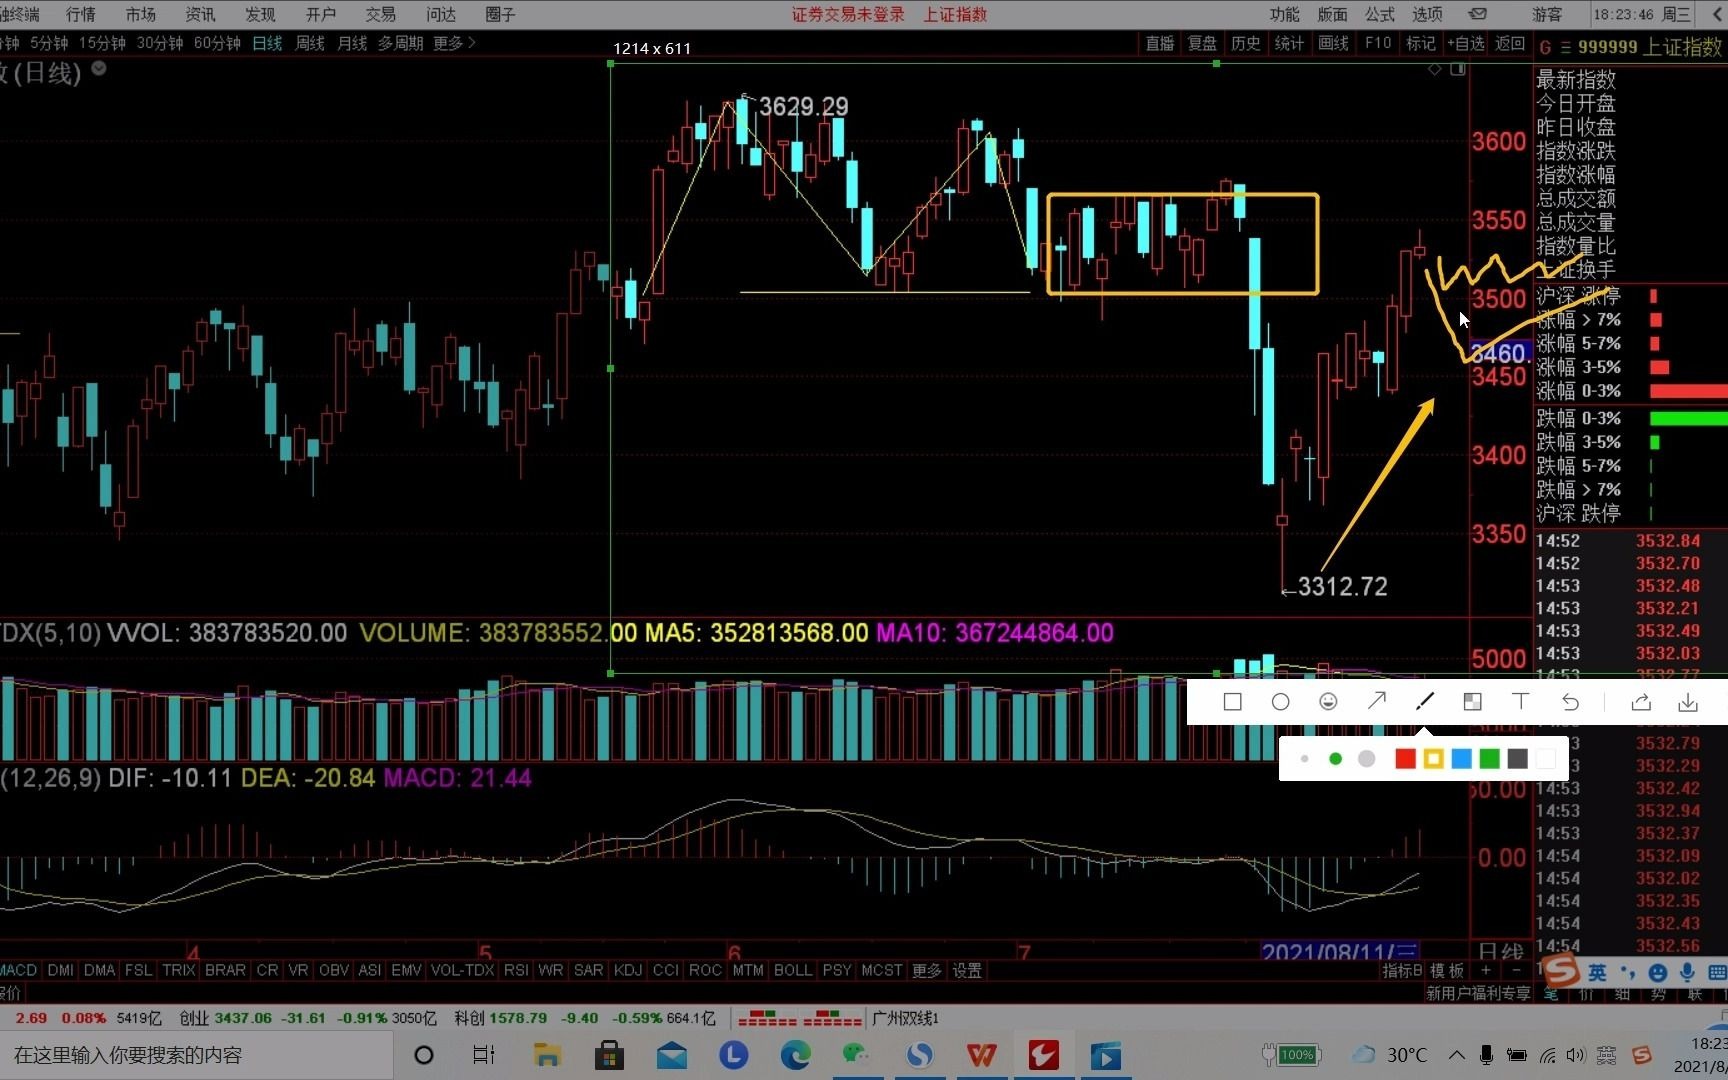Viewport: 1728px width, 1080px height.
Task: Open Microsoft Store from taskbar
Action: click(609, 1055)
